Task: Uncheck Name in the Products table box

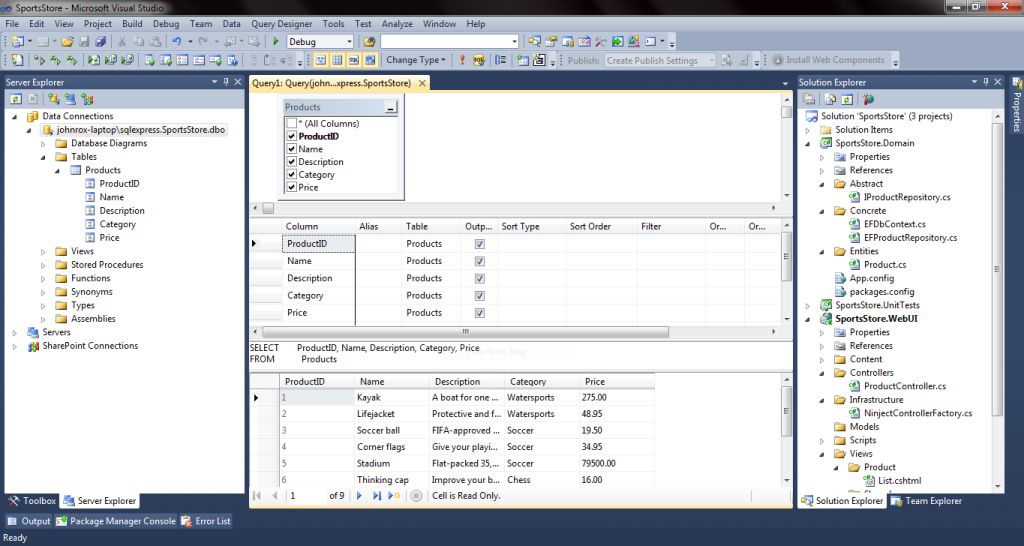Action: 292,149
